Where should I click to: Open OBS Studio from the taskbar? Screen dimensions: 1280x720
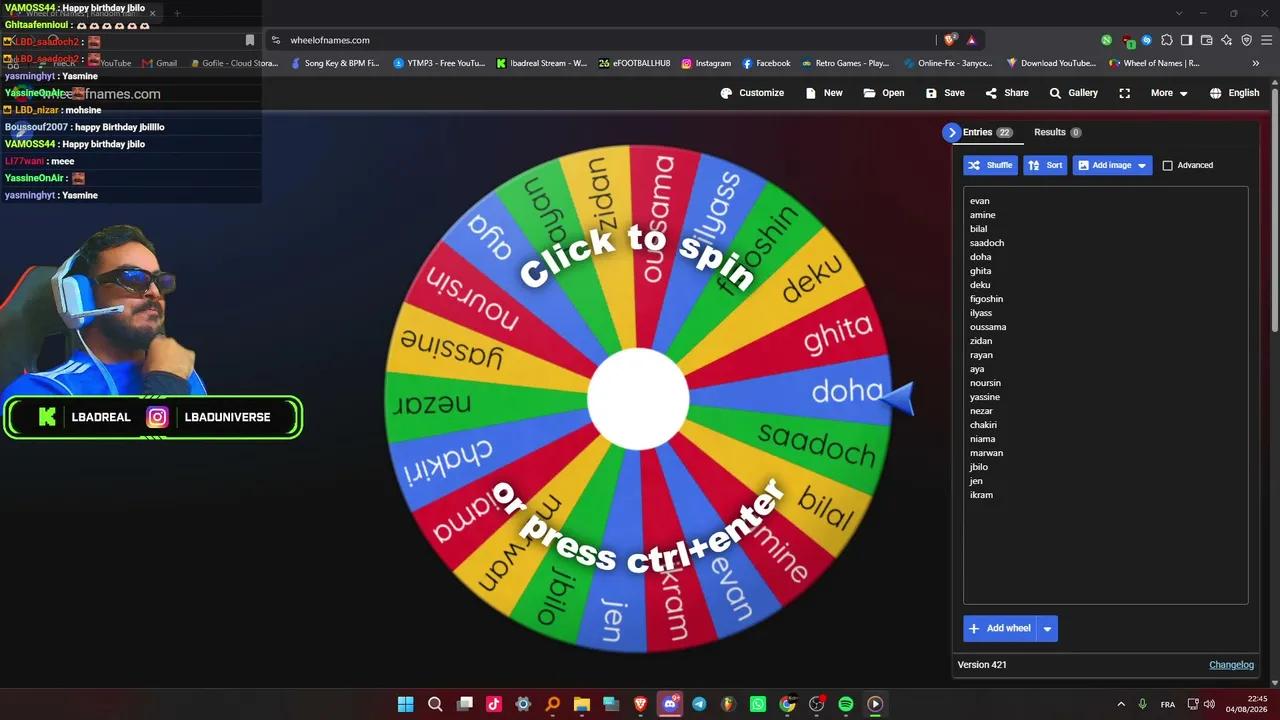[817, 704]
